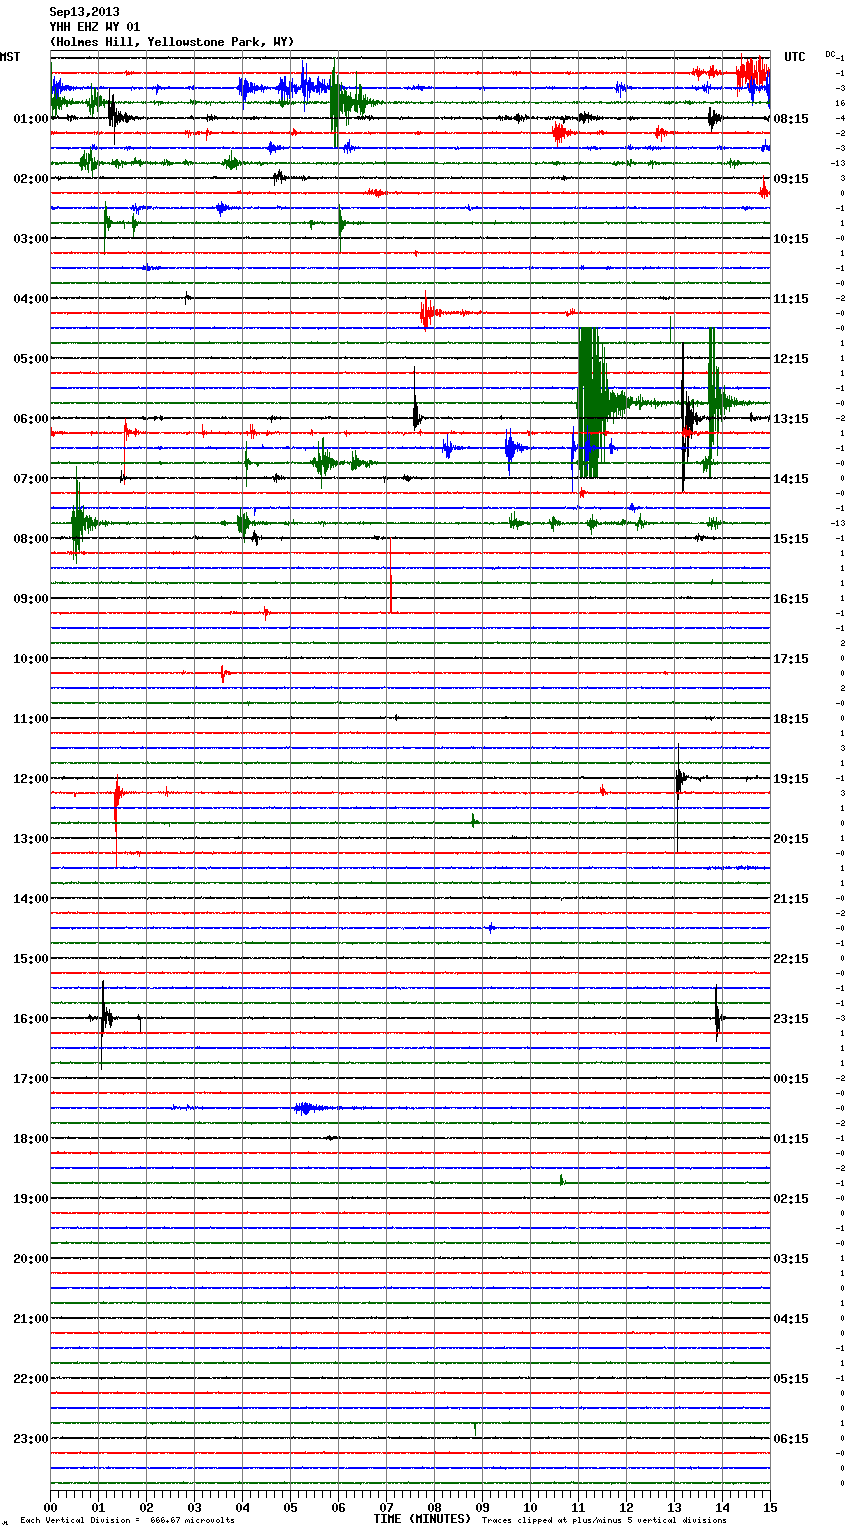Viewport: 850px width, 1534px height.
Task: Click the 23:15 UTC time label
Action: tap(791, 1019)
